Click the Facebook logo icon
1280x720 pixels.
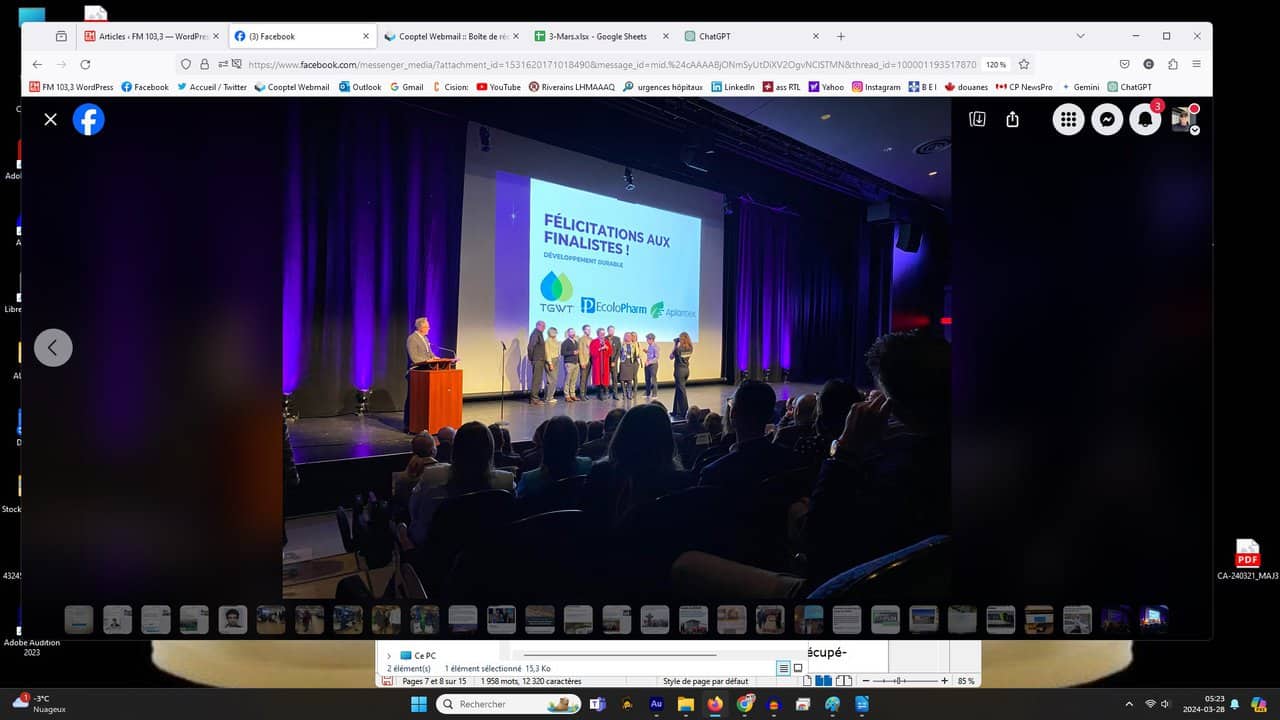pyautogui.click(x=89, y=119)
